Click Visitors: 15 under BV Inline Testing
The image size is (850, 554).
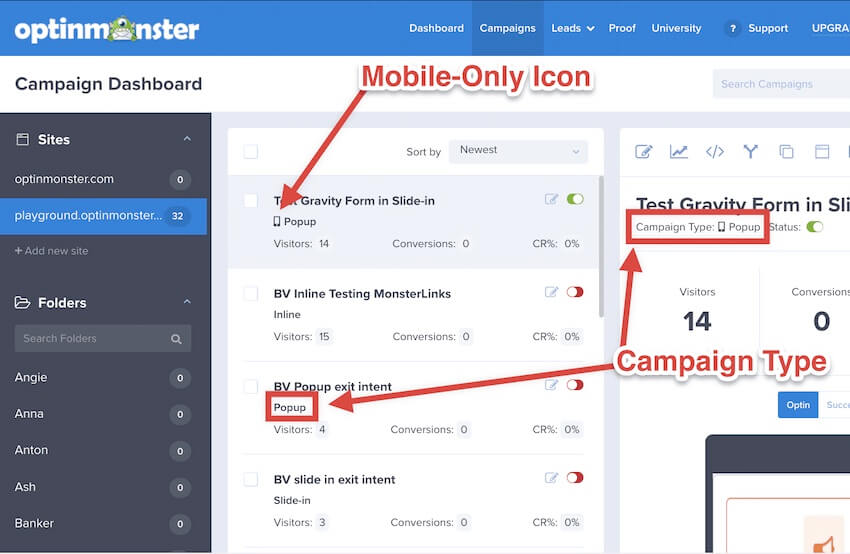point(302,337)
